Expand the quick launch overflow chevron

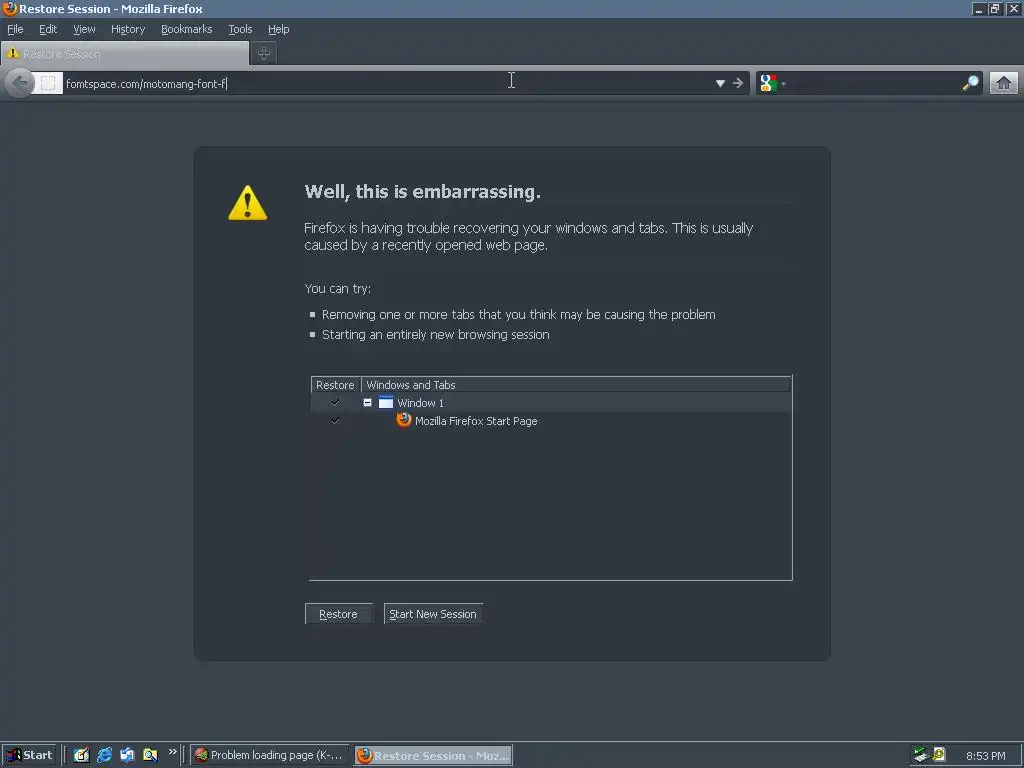[x=172, y=752]
